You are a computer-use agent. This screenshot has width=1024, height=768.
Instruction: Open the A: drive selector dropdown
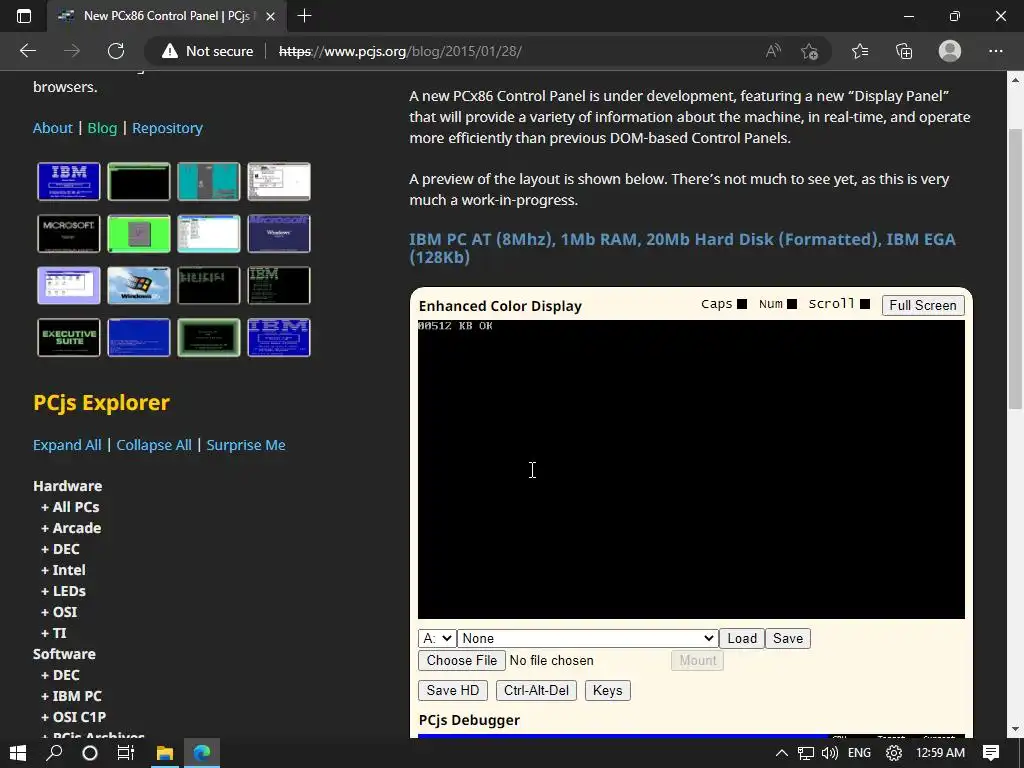(x=437, y=638)
